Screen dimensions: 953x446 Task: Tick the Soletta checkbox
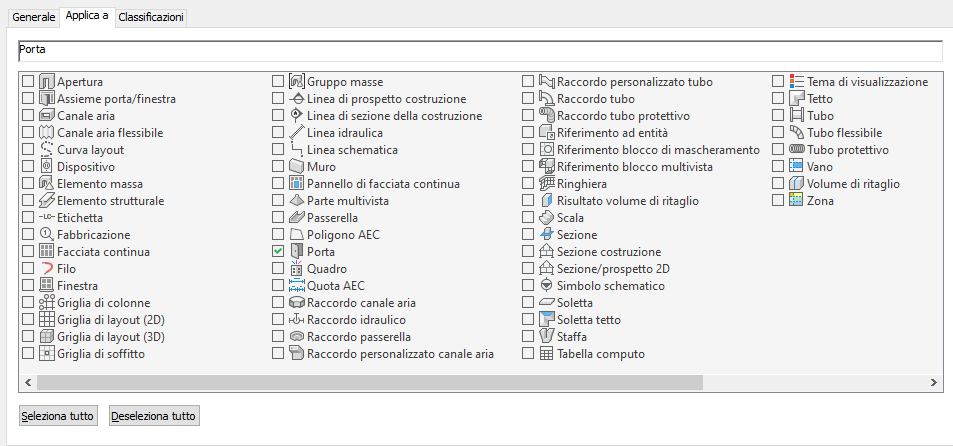(528, 303)
